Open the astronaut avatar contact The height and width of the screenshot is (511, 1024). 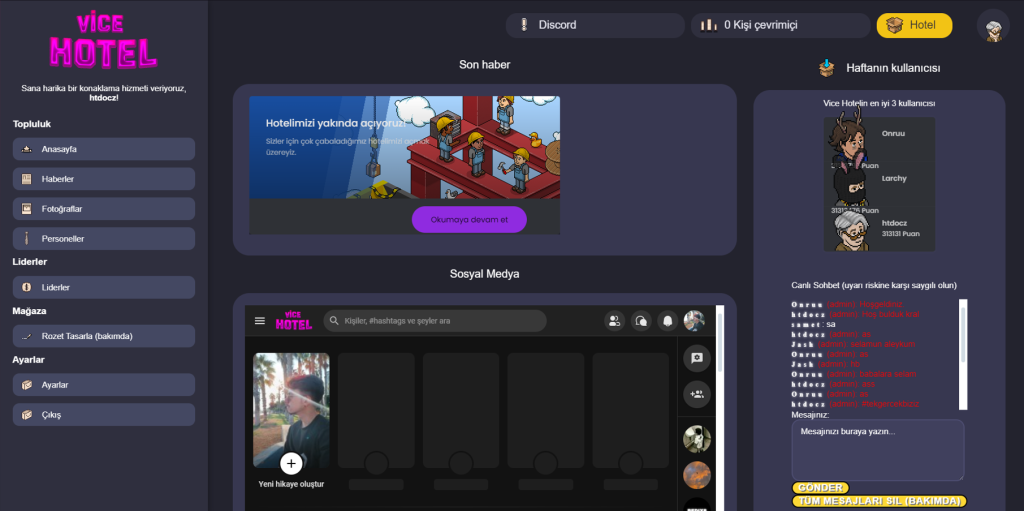(x=697, y=438)
